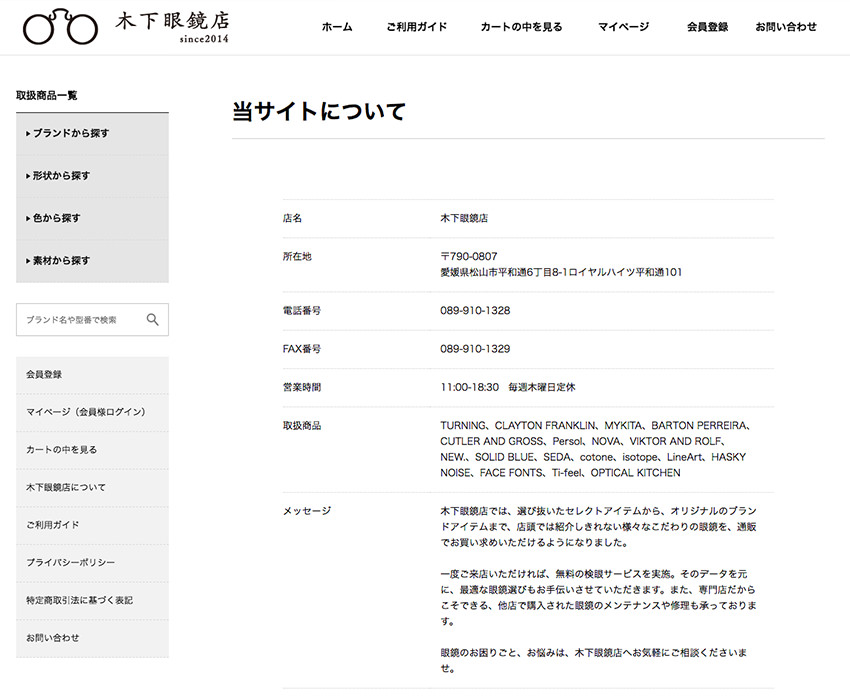The image size is (850, 700).
Task: Open 会員登録 from the top navigation
Action: pos(706,27)
